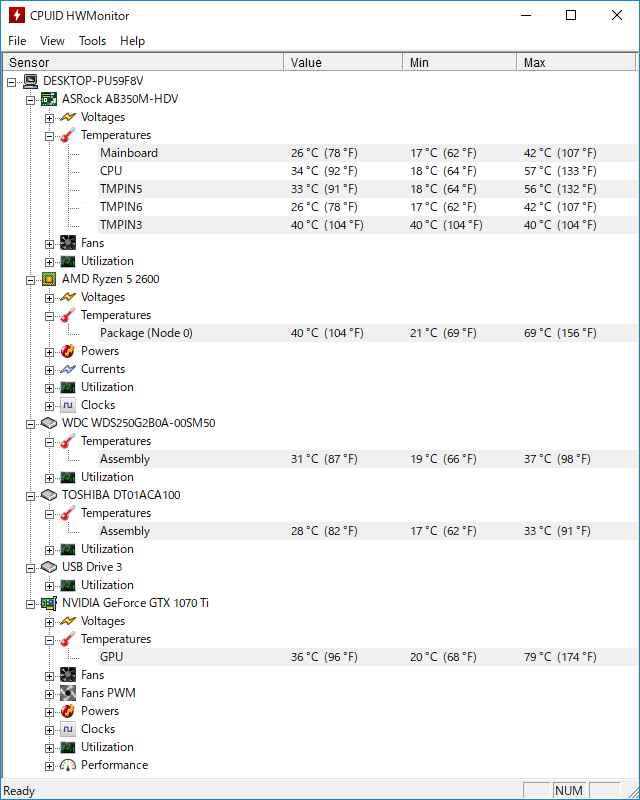The width and height of the screenshot is (640, 800).
Task: Open the Help menu
Action: coord(132,41)
